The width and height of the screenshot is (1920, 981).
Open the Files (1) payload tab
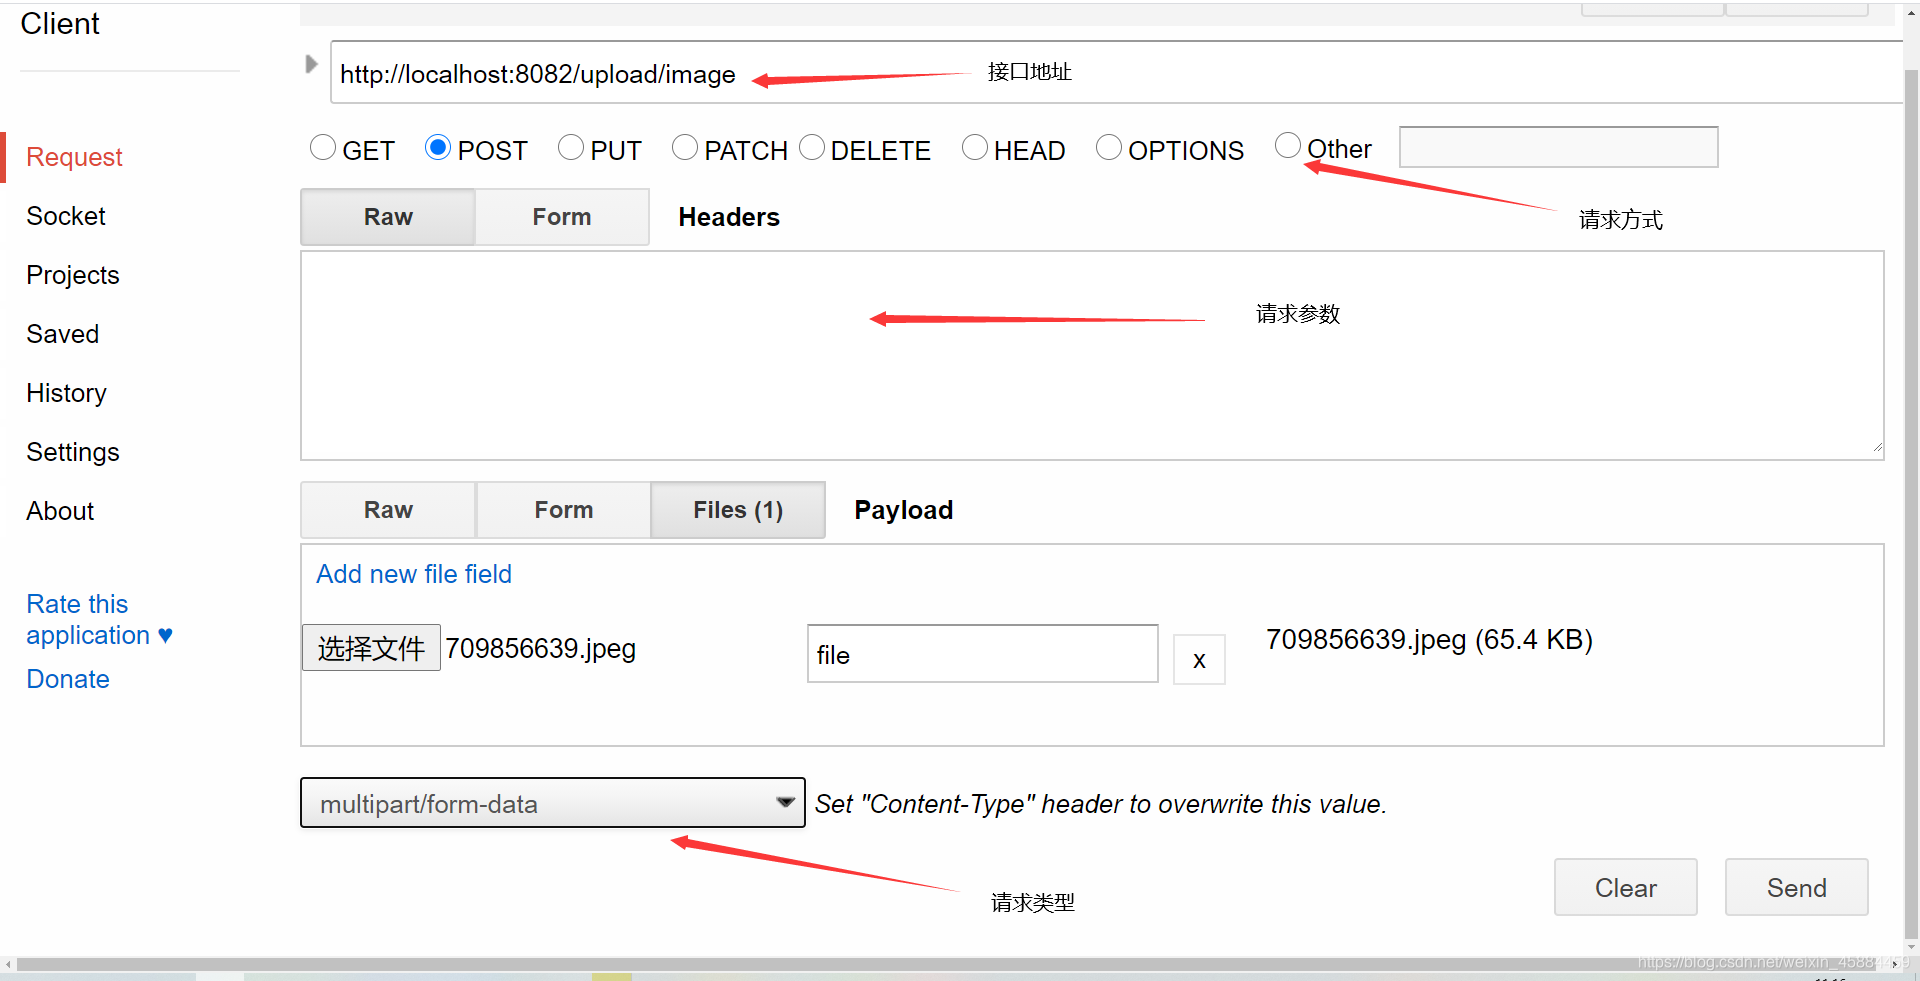tap(737, 510)
